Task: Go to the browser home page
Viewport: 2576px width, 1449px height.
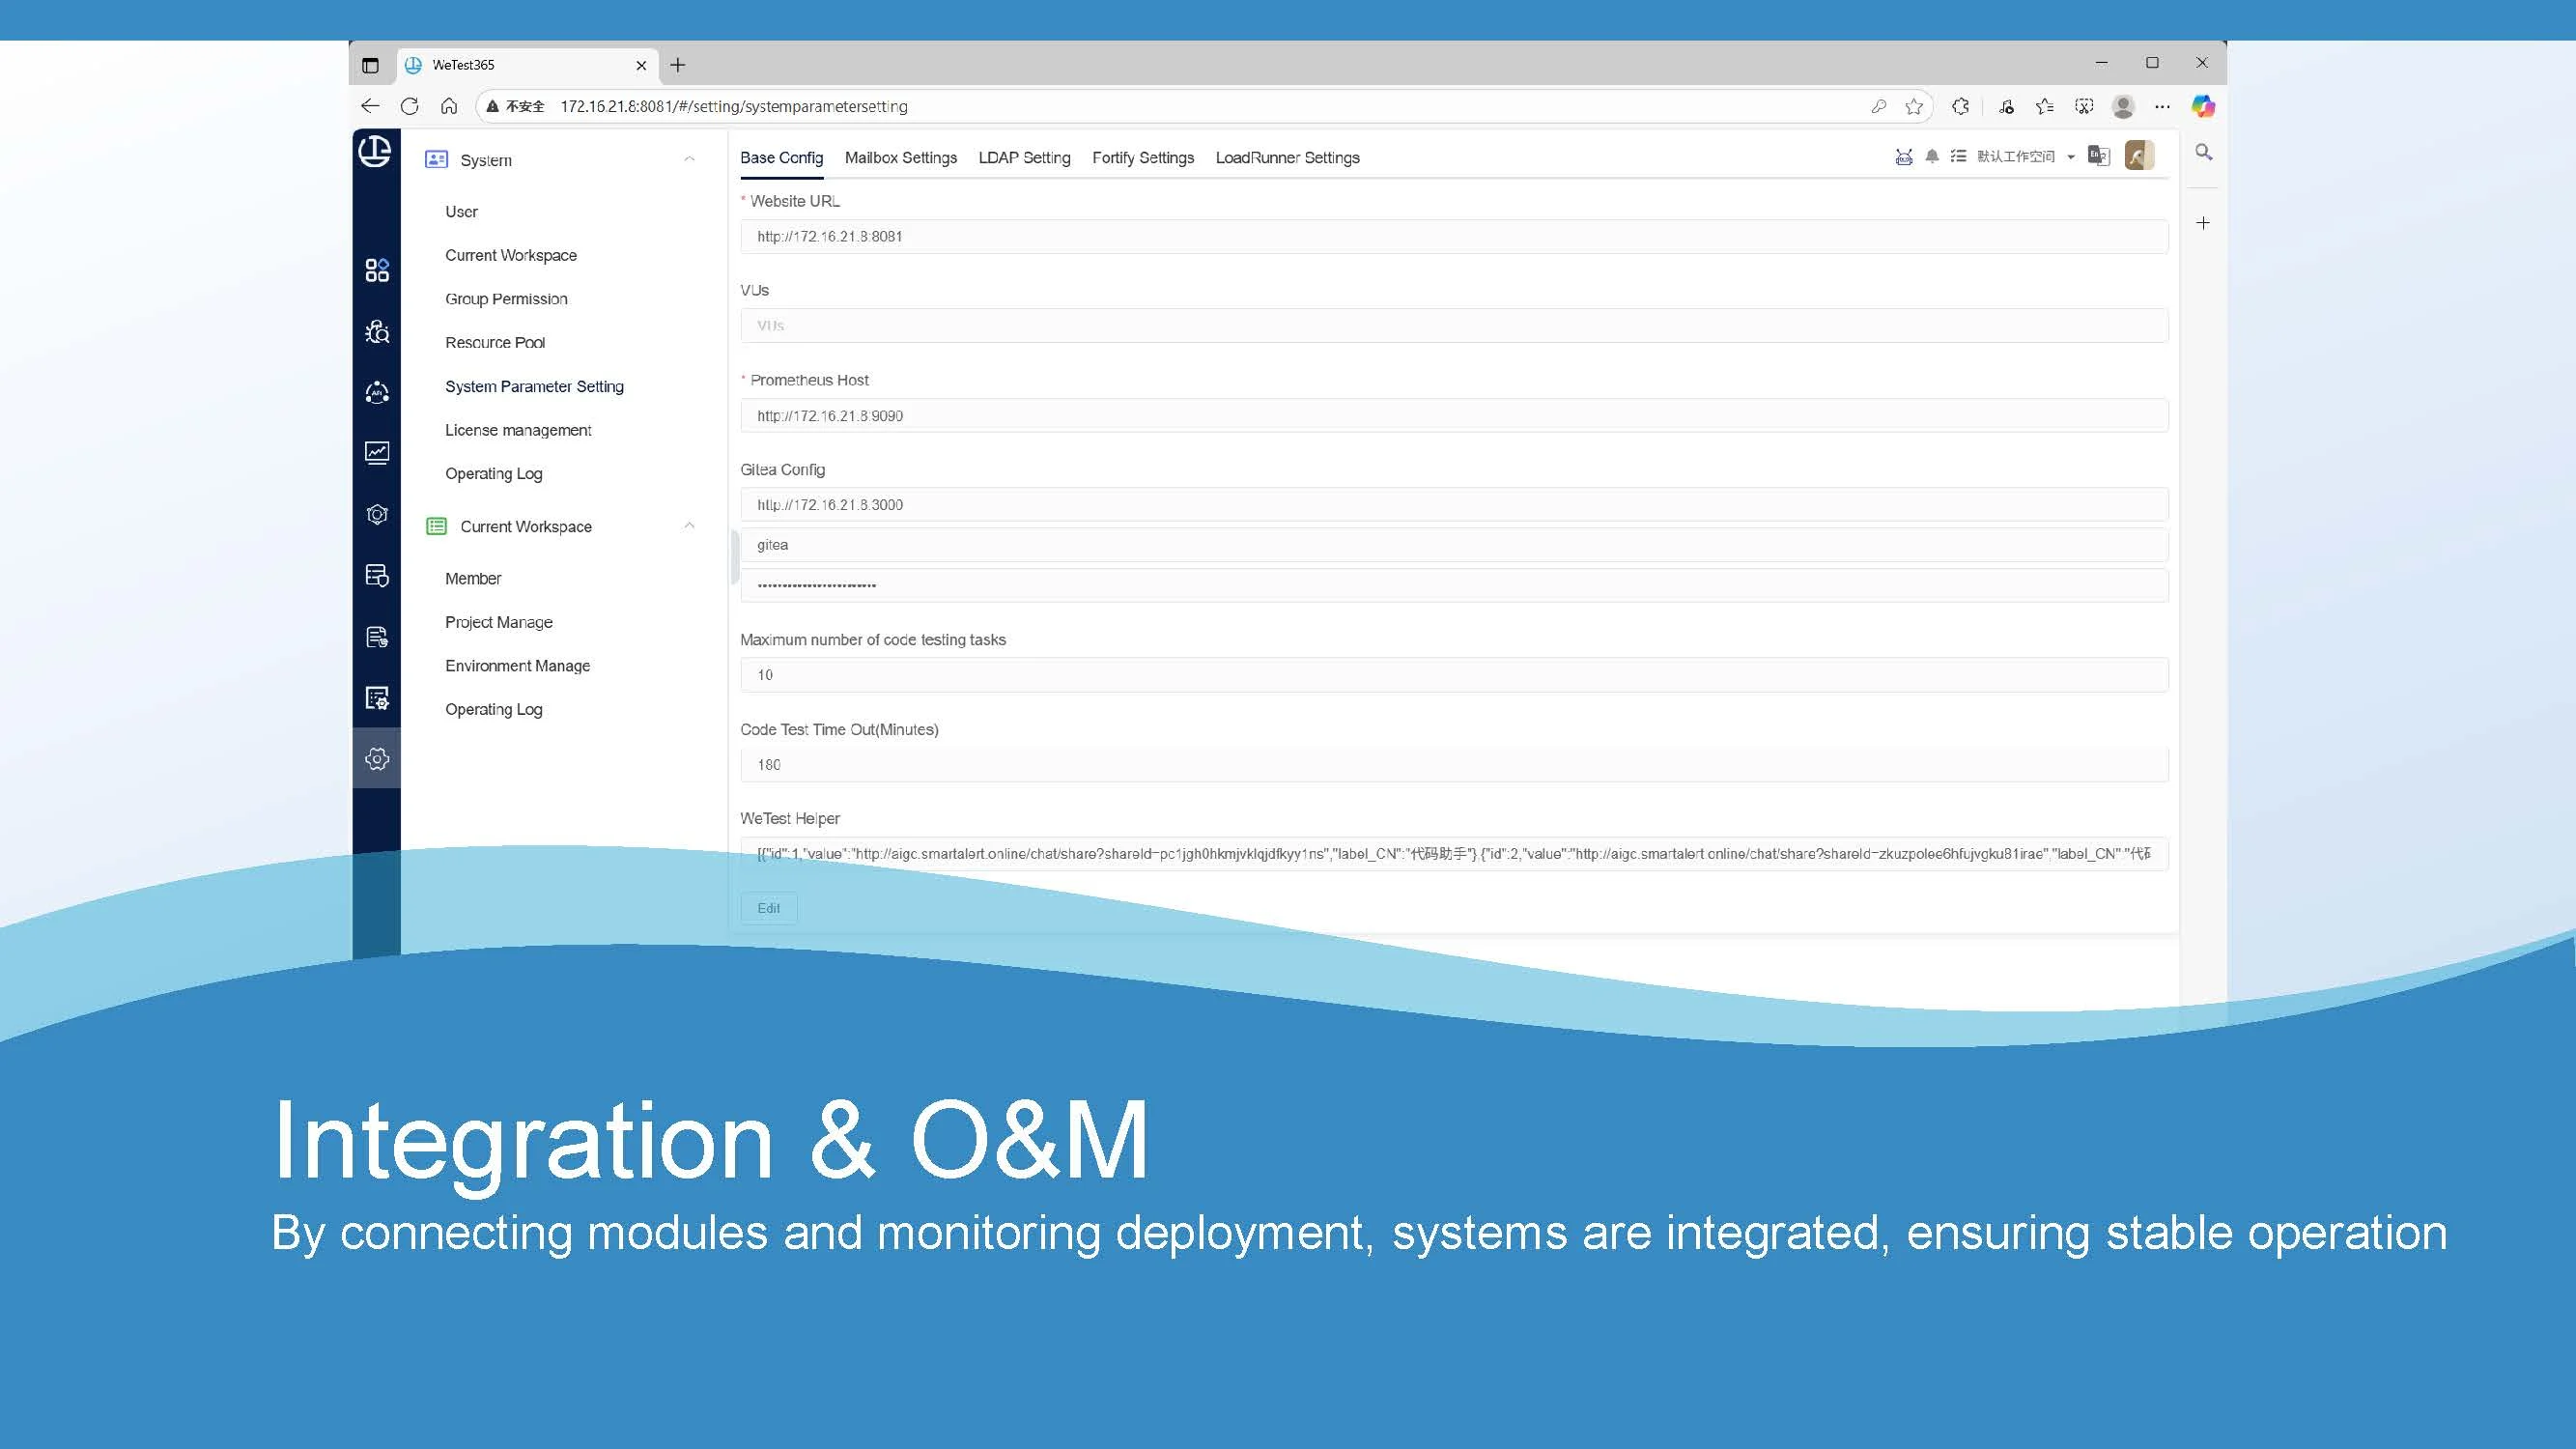Action: tap(449, 106)
